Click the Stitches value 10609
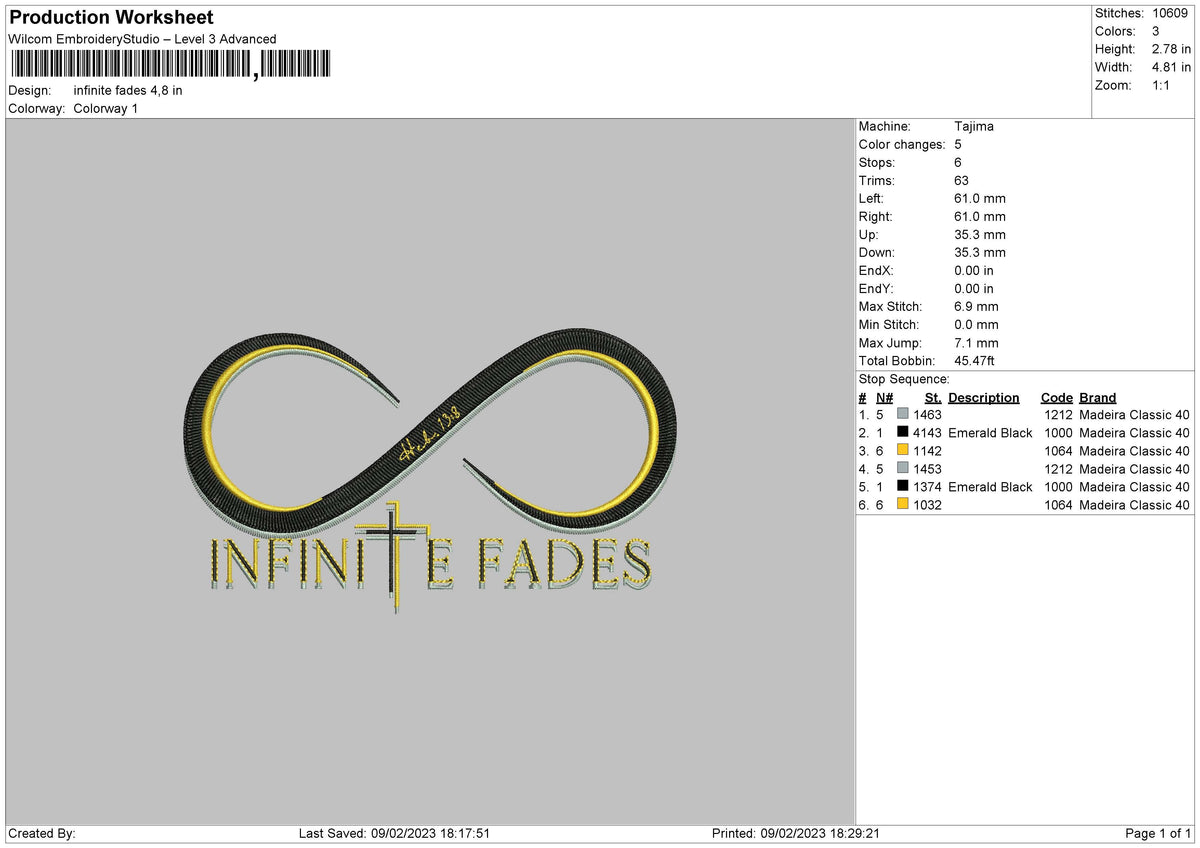The width and height of the screenshot is (1200, 848). pos(1171,13)
